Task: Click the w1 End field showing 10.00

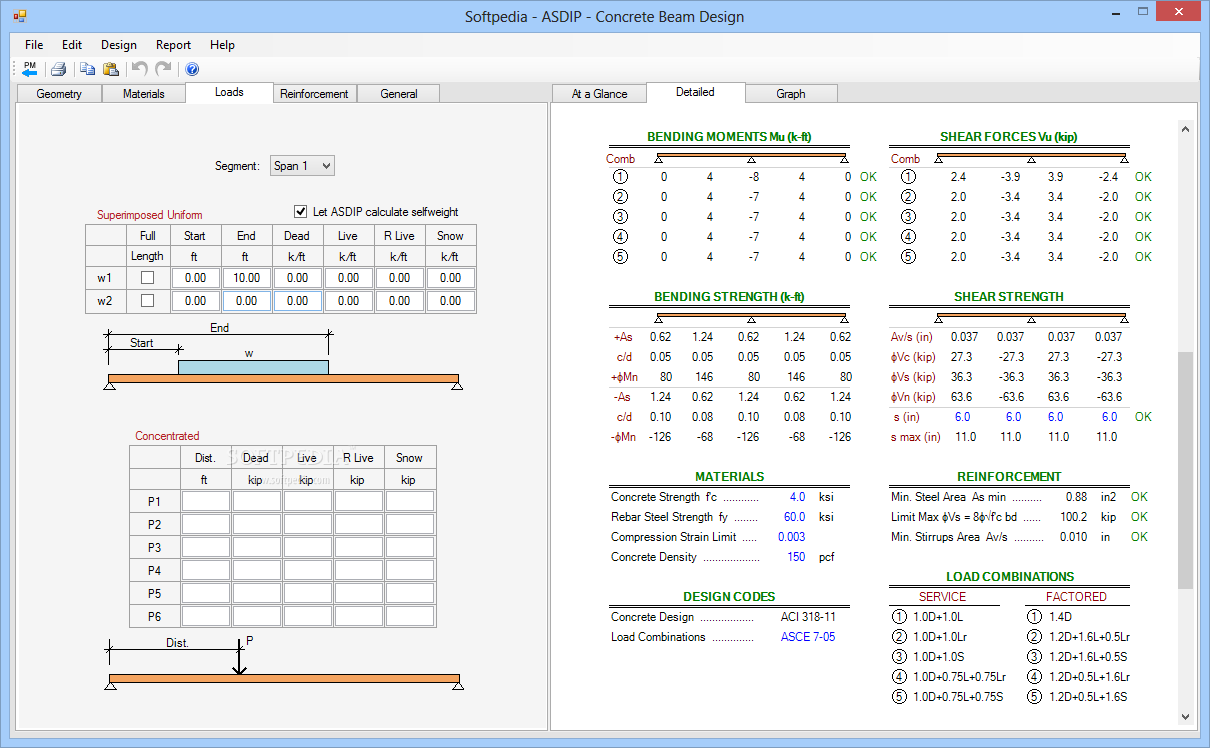Action: 247,278
